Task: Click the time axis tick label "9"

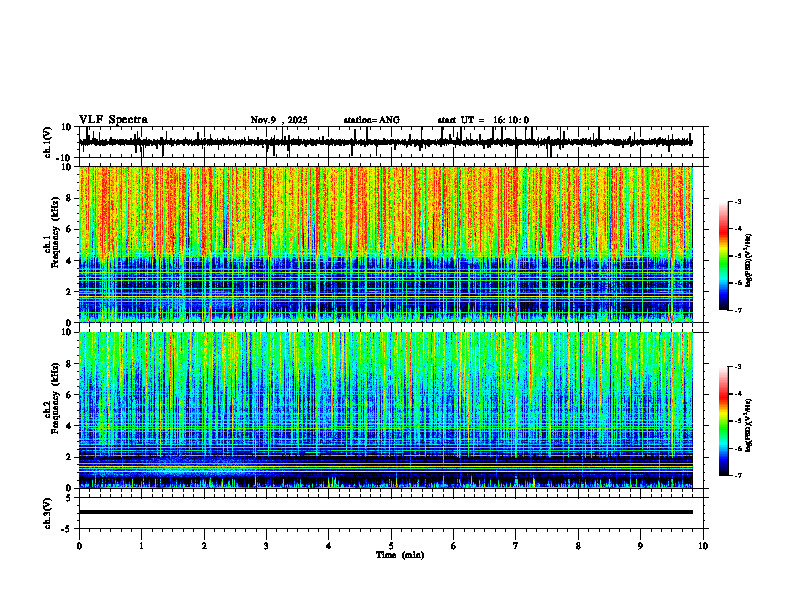Action: click(640, 546)
